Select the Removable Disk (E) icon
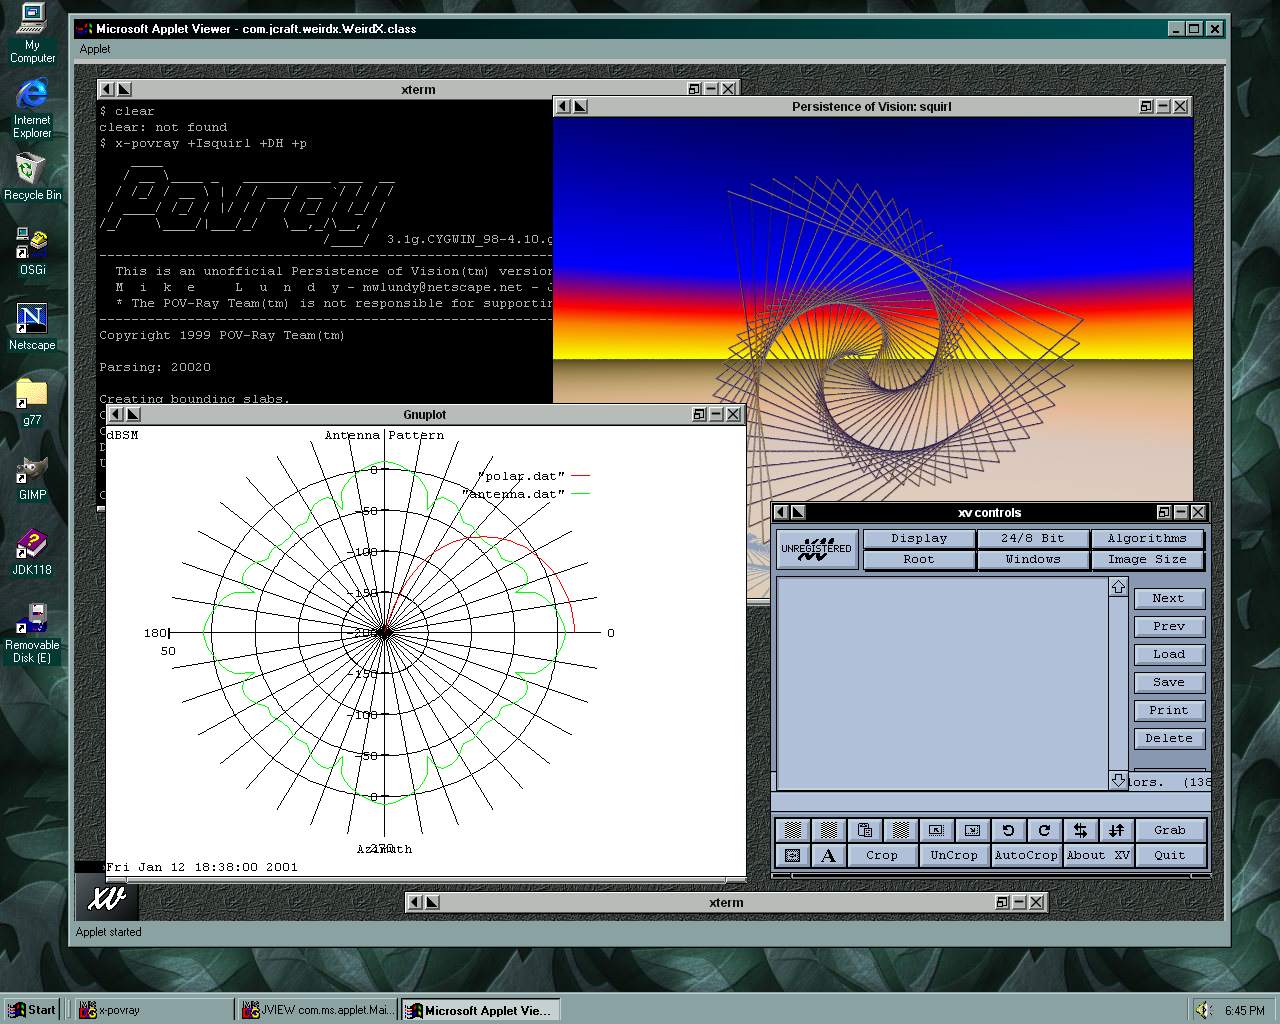The width and height of the screenshot is (1280, 1024). [x=32, y=633]
